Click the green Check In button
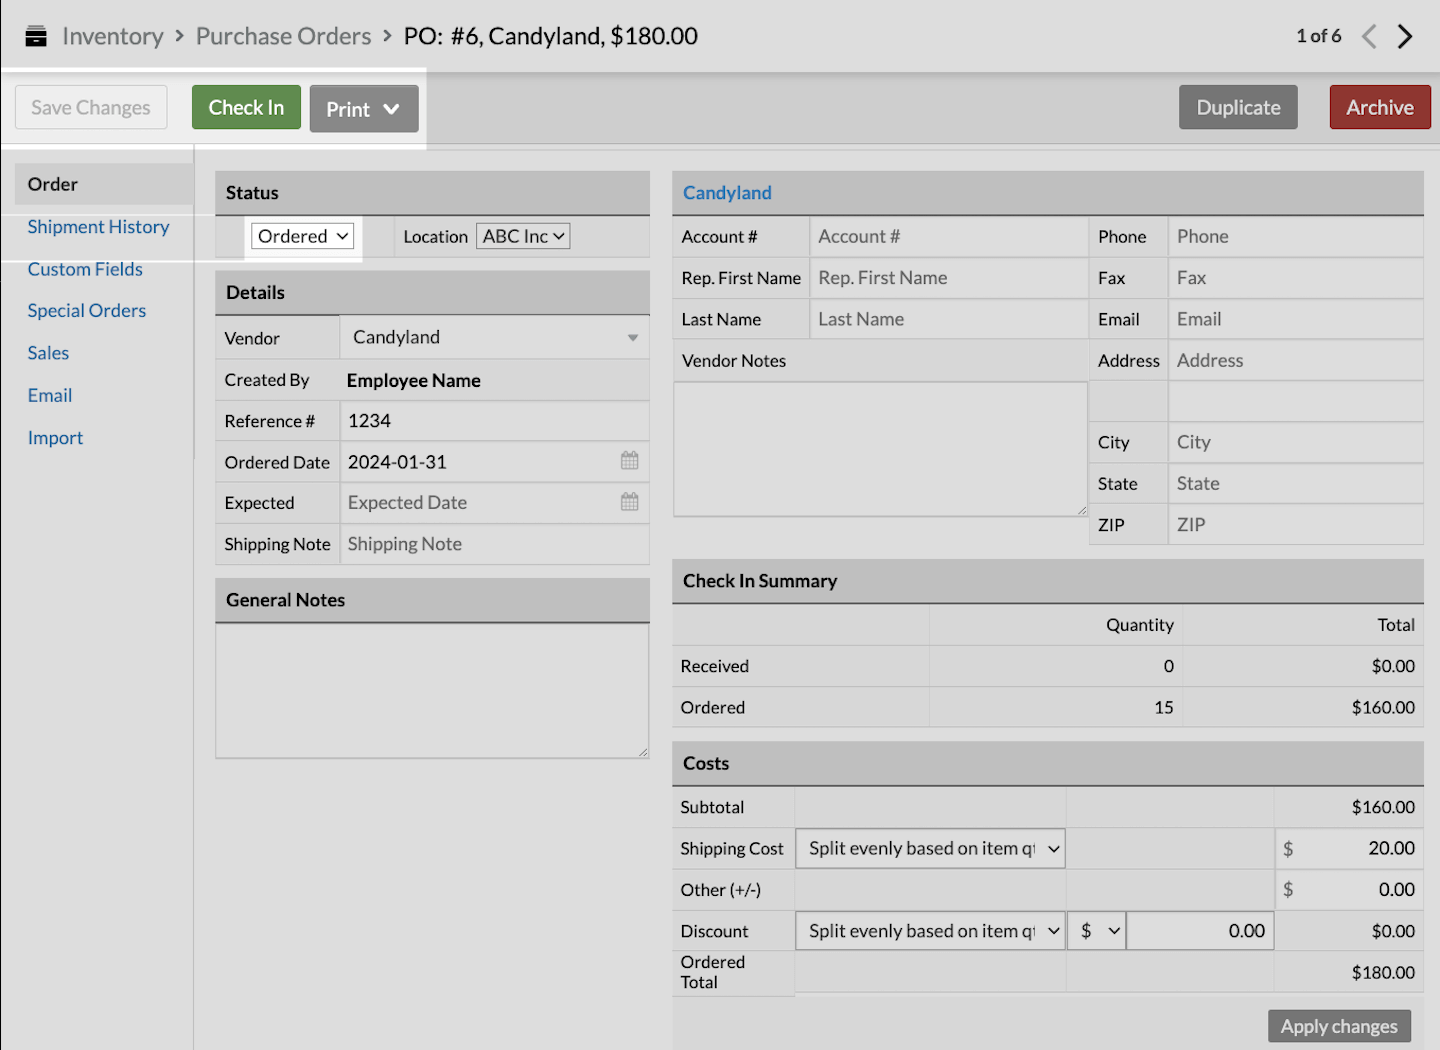The image size is (1440, 1050). 246,107
